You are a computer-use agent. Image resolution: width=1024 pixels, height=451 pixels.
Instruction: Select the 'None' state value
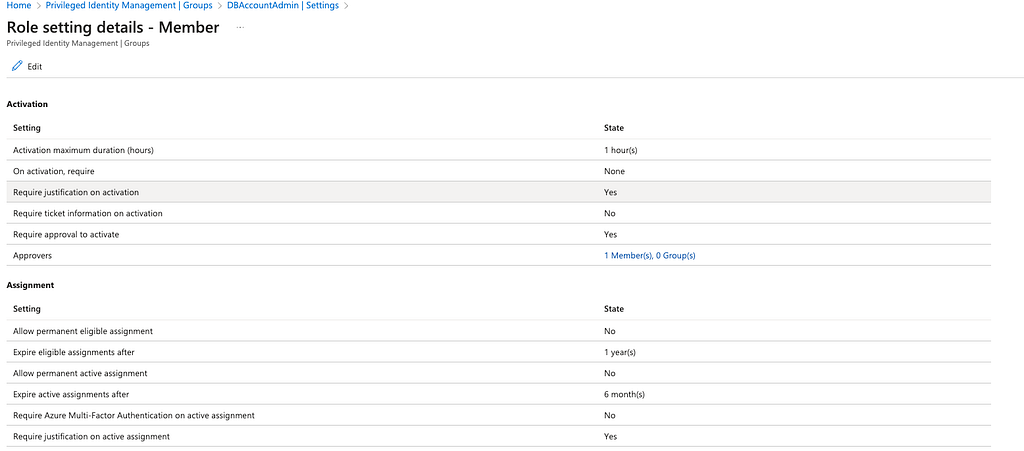click(x=615, y=171)
